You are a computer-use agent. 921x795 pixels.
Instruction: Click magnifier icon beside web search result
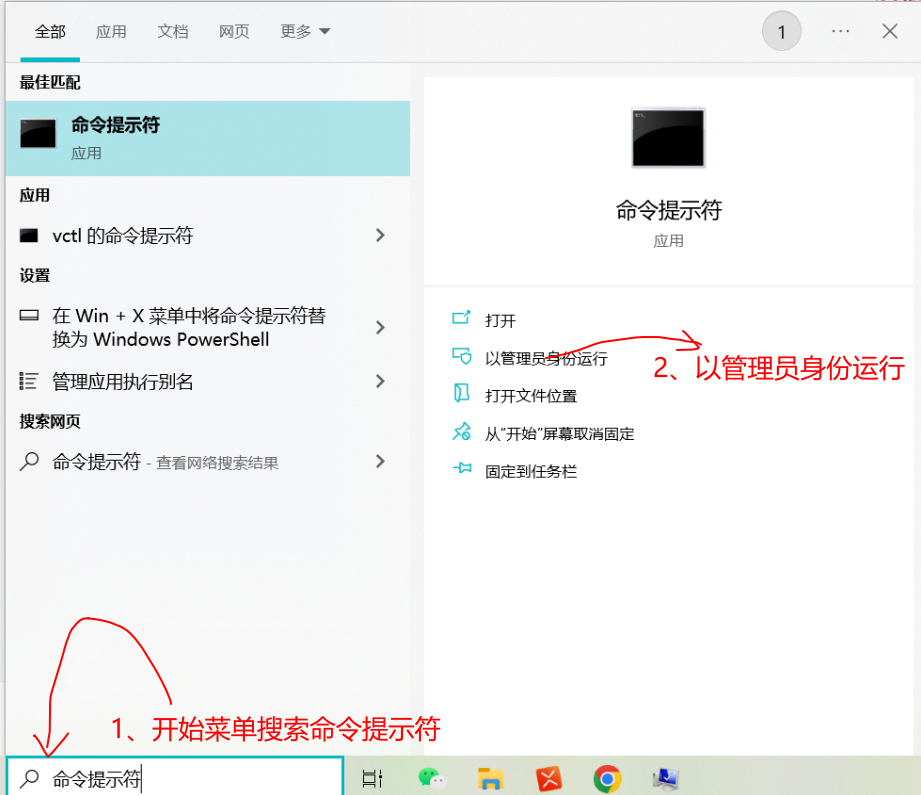[29, 462]
